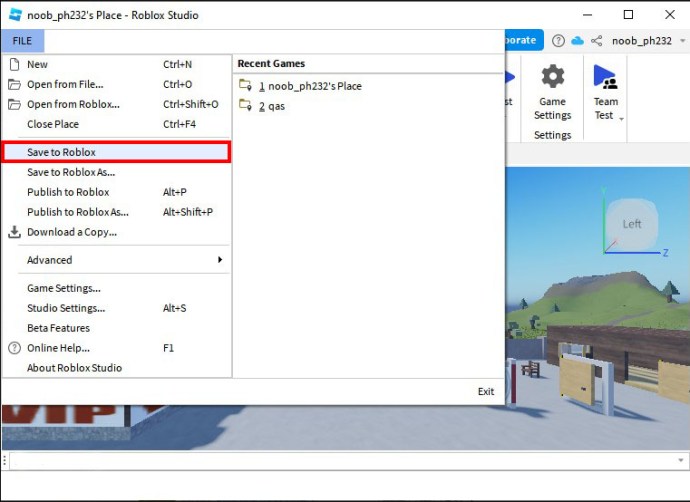
Task: Open Beta Features
Action: click(x=116, y=328)
